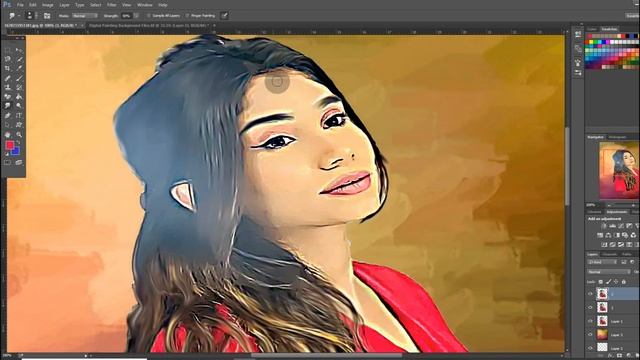Enable Sample All Layers checkbox
This screenshot has height=360, width=640.
click(149, 16)
